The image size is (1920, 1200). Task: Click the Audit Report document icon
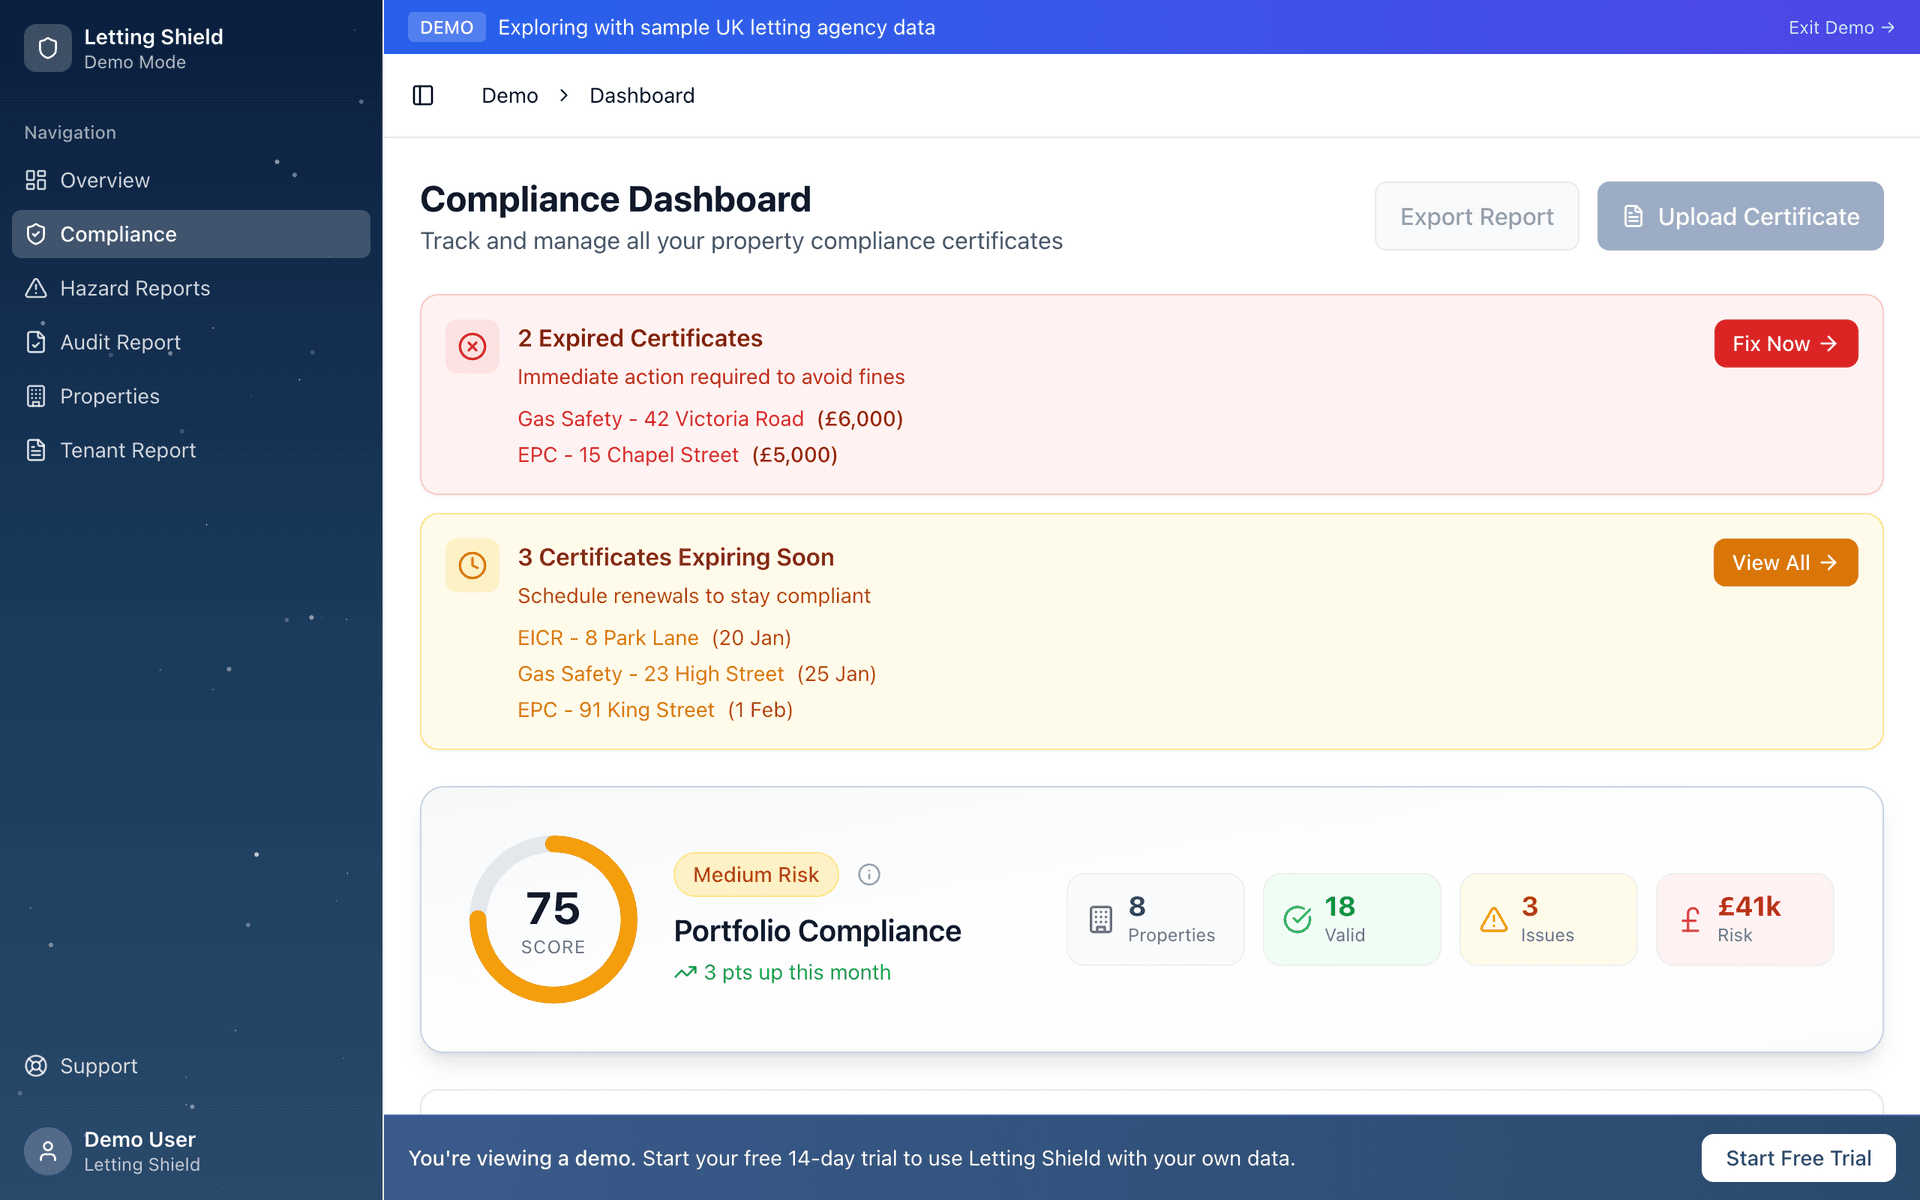click(36, 341)
